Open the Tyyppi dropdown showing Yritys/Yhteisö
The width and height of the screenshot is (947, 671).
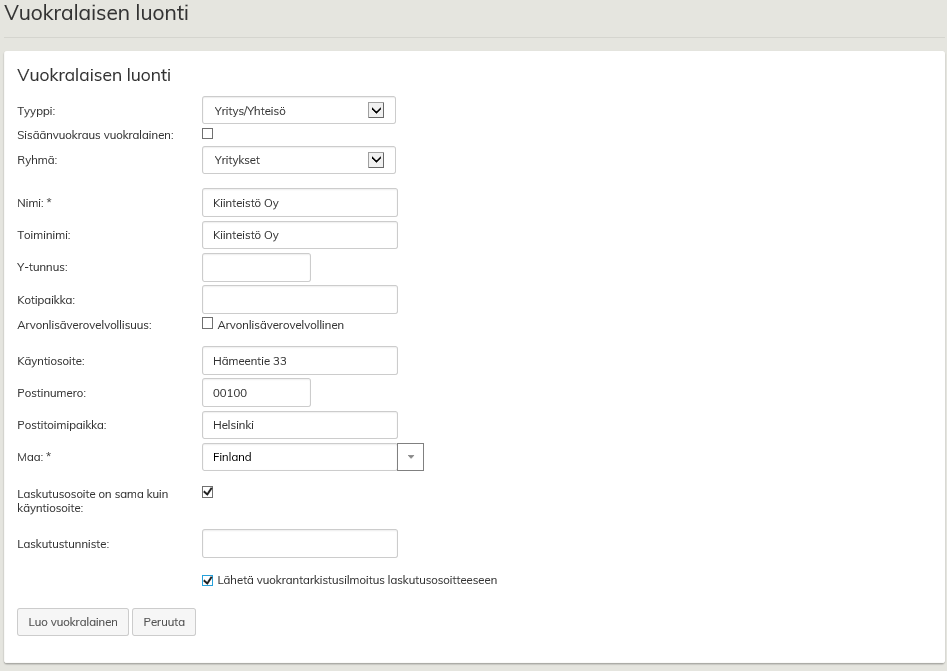pos(298,110)
